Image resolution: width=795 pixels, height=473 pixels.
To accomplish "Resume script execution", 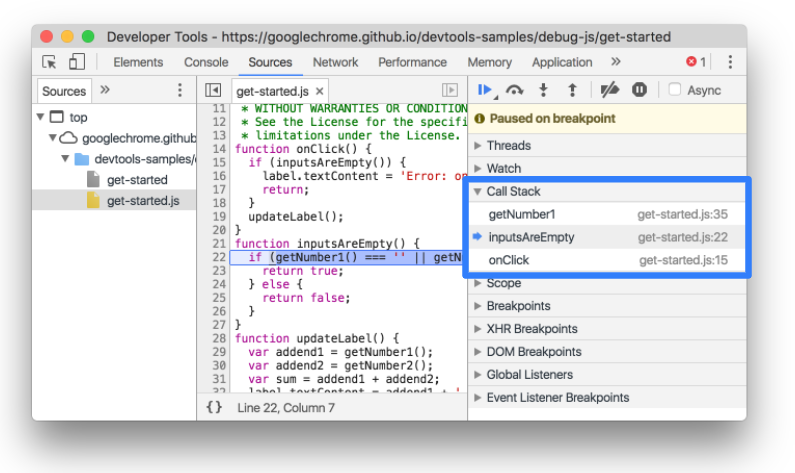I will [x=486, y=90].
